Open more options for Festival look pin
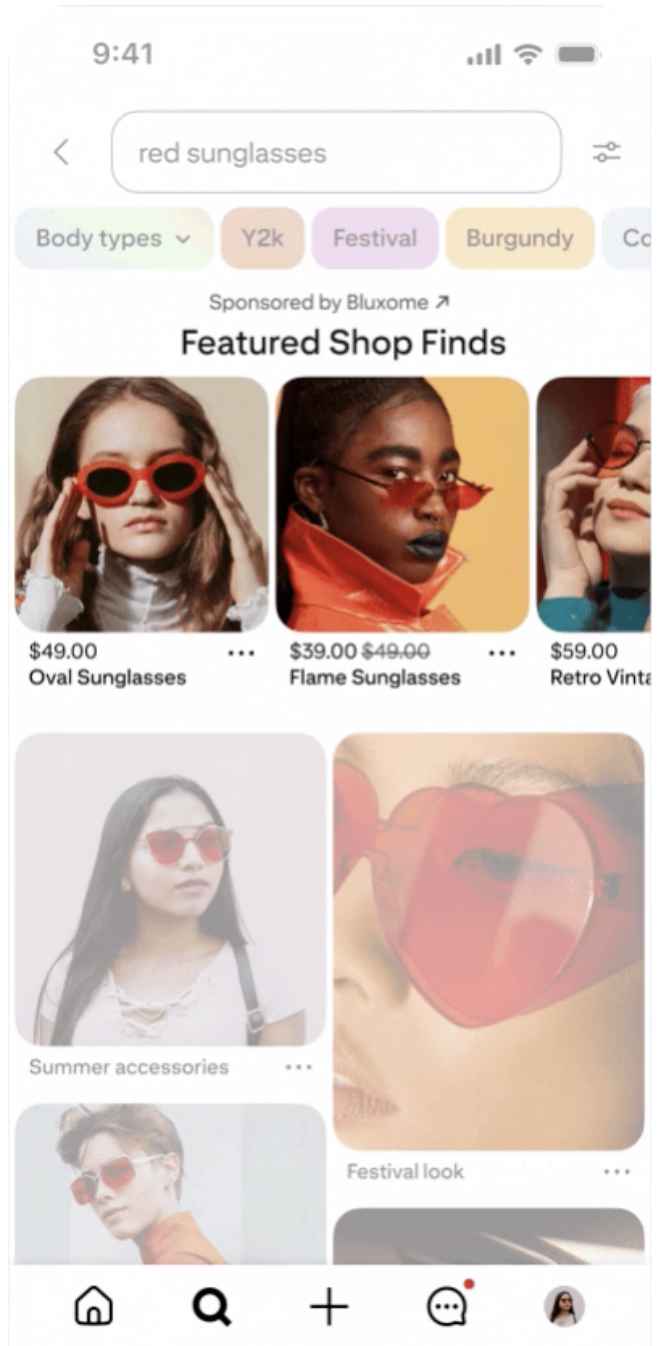 [617, 1171]
